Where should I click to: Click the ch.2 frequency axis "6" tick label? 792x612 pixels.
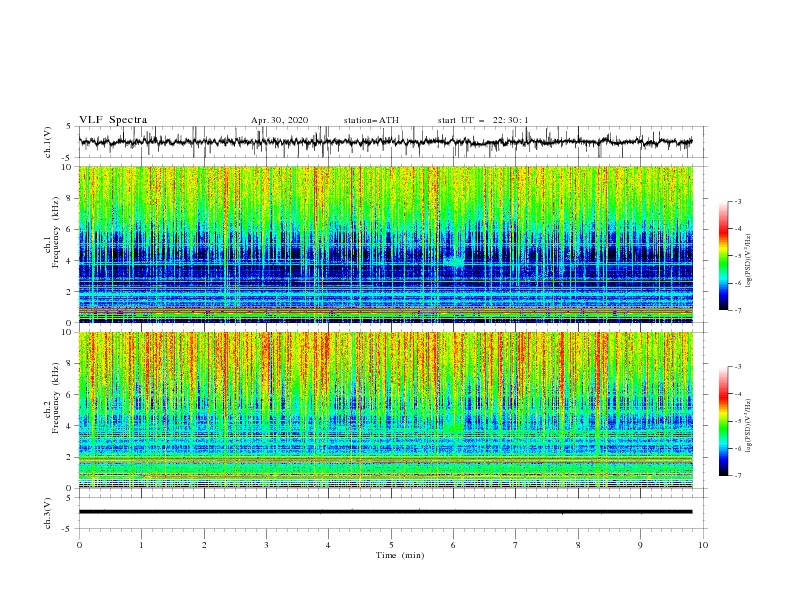click(x=69, y=395)
